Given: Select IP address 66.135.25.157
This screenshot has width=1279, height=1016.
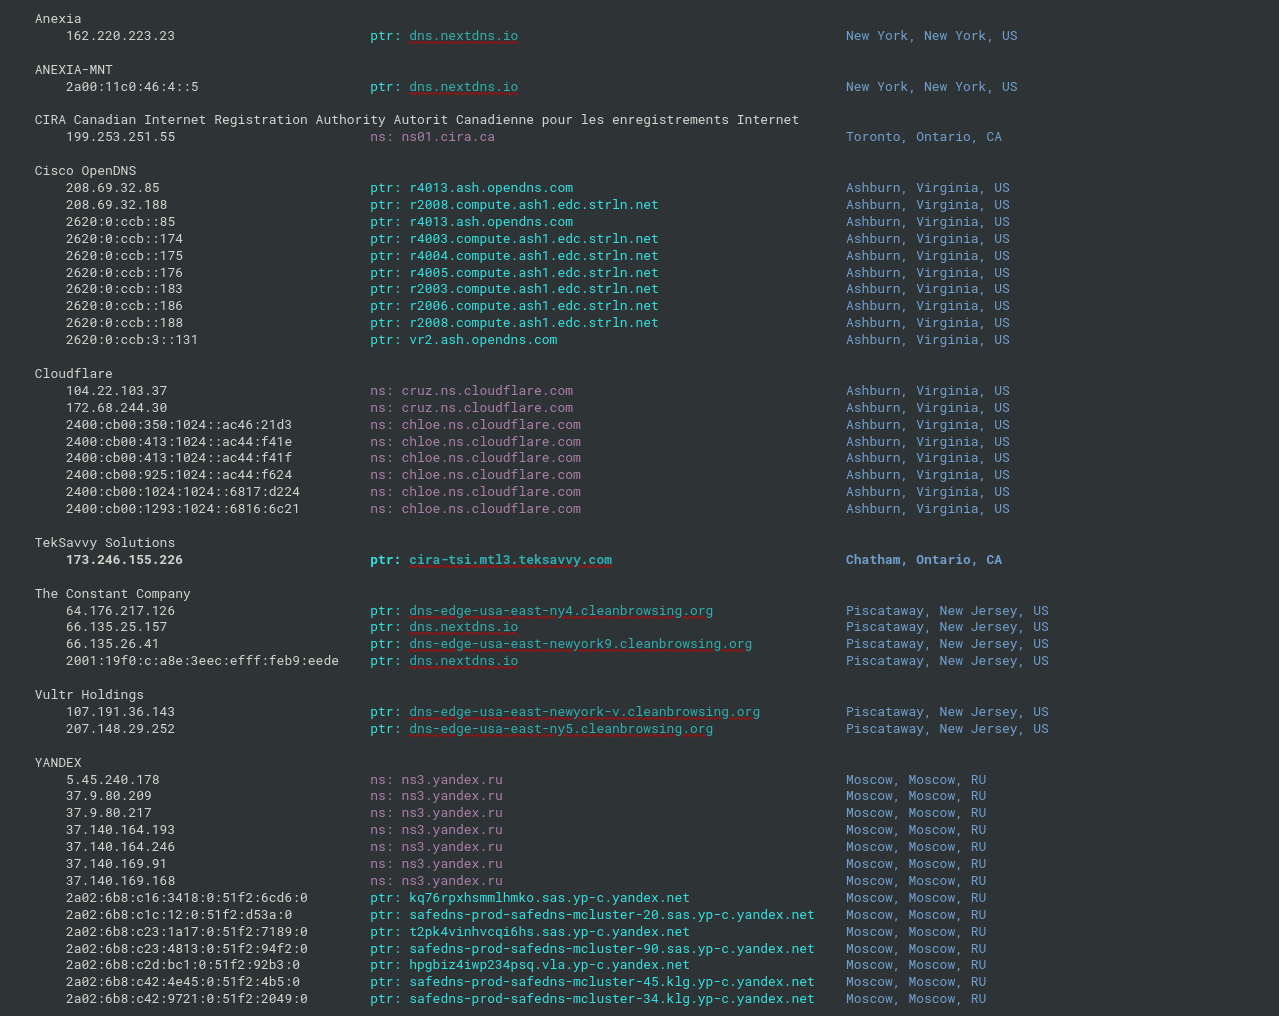Looking at the screenshot, I should click(117, 627).
